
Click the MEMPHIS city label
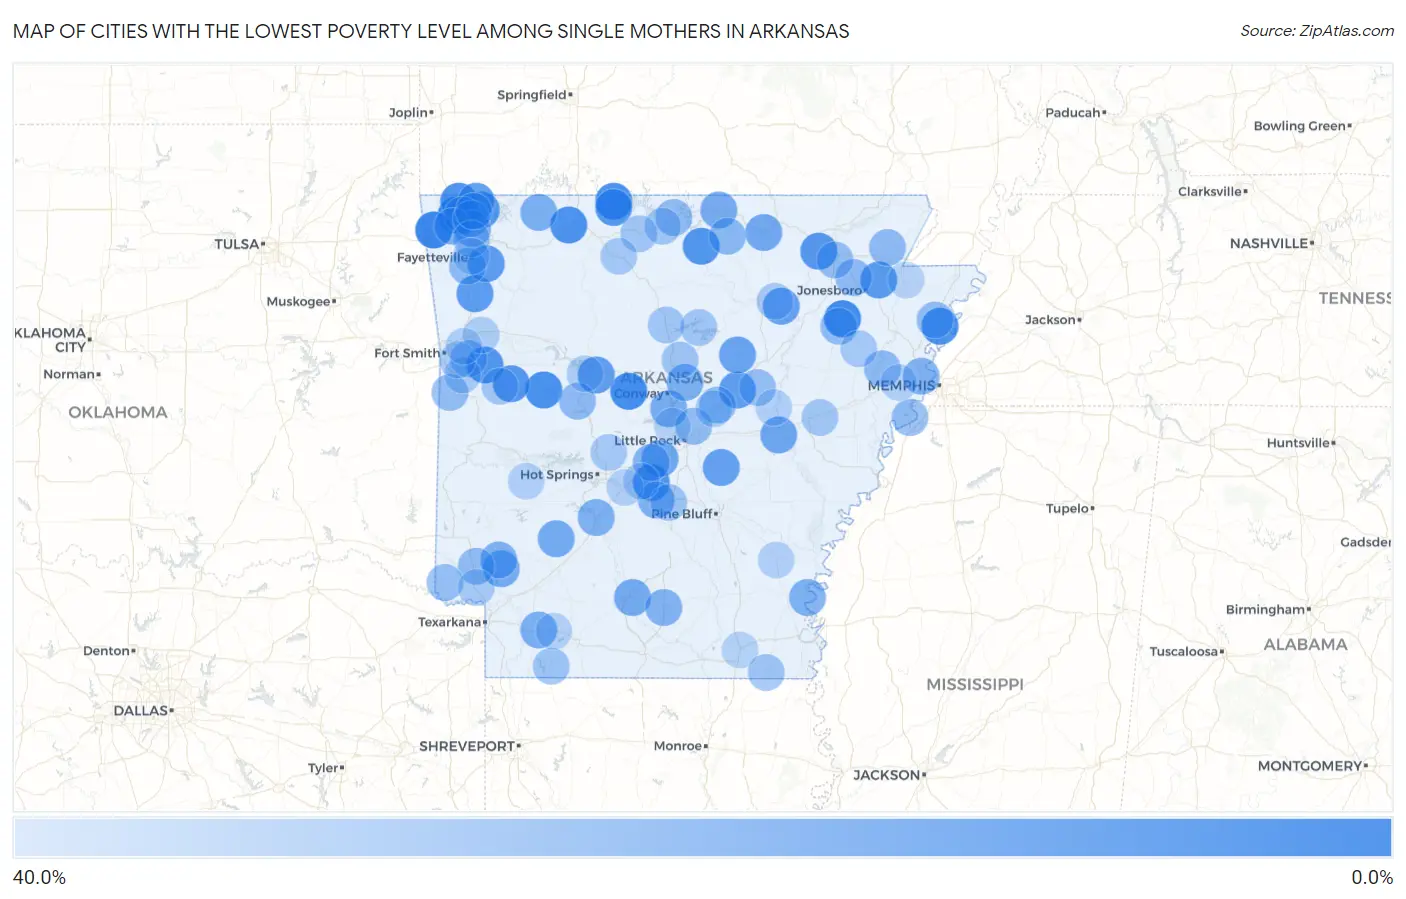[x=902, y=385]
